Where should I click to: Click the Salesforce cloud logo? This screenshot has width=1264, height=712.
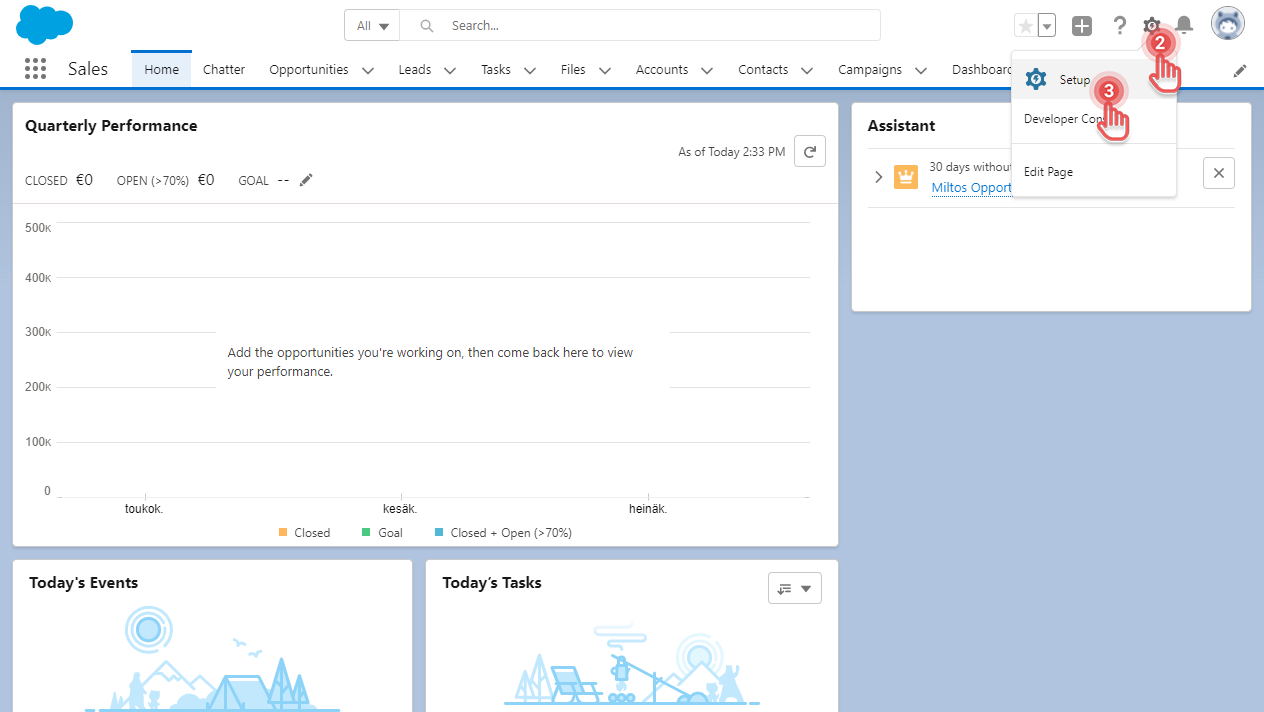[x=44, y=24]
